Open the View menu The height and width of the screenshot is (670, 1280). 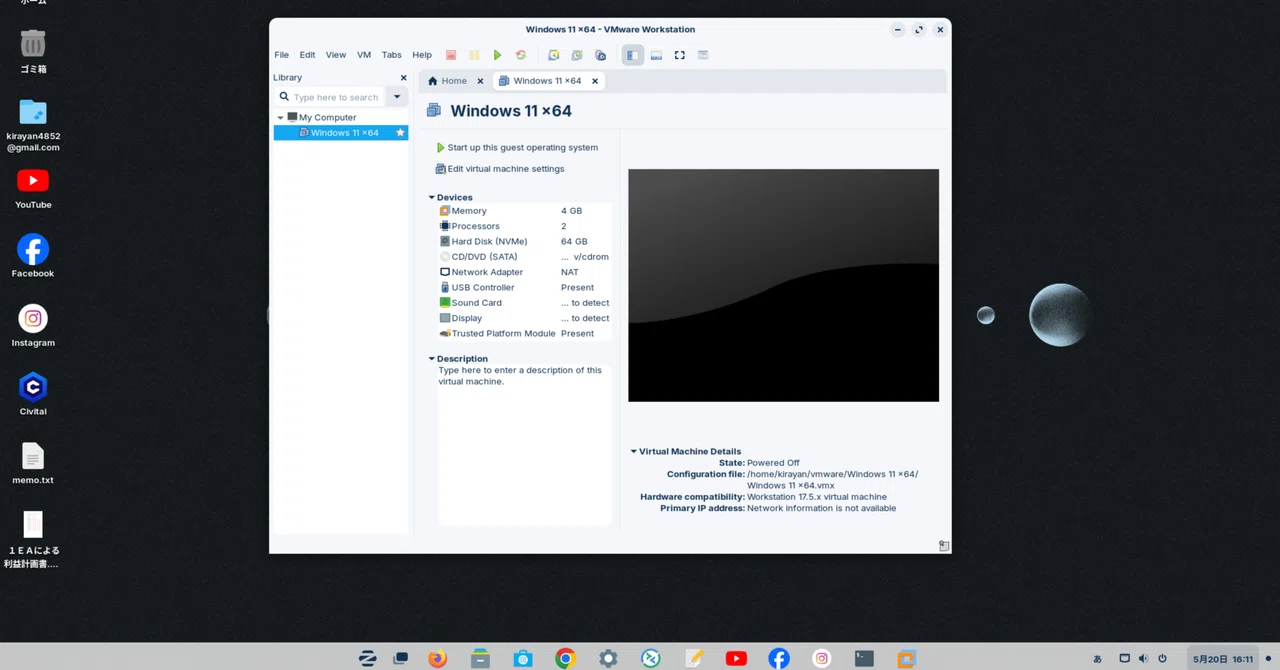click(336, 55)
